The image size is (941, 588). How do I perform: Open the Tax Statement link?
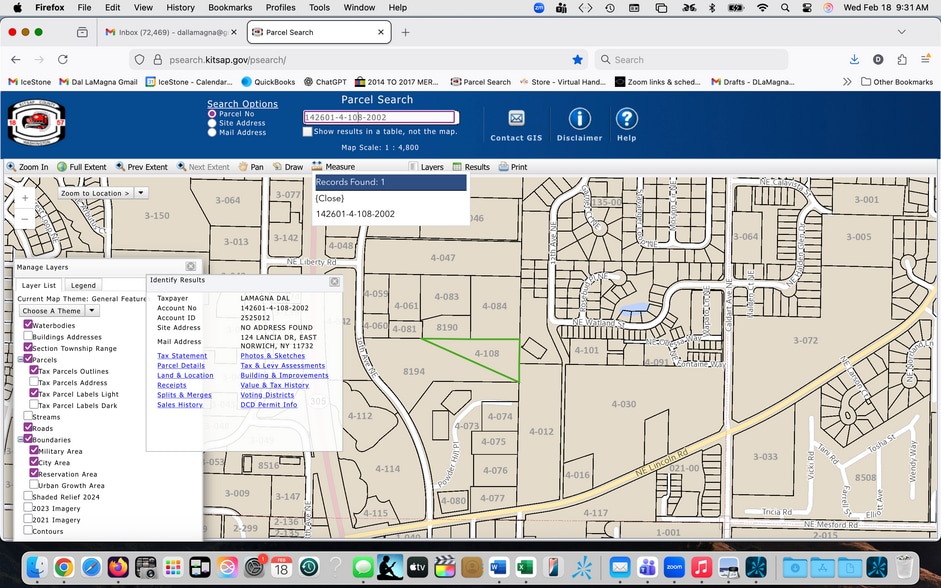pos(182,356)
